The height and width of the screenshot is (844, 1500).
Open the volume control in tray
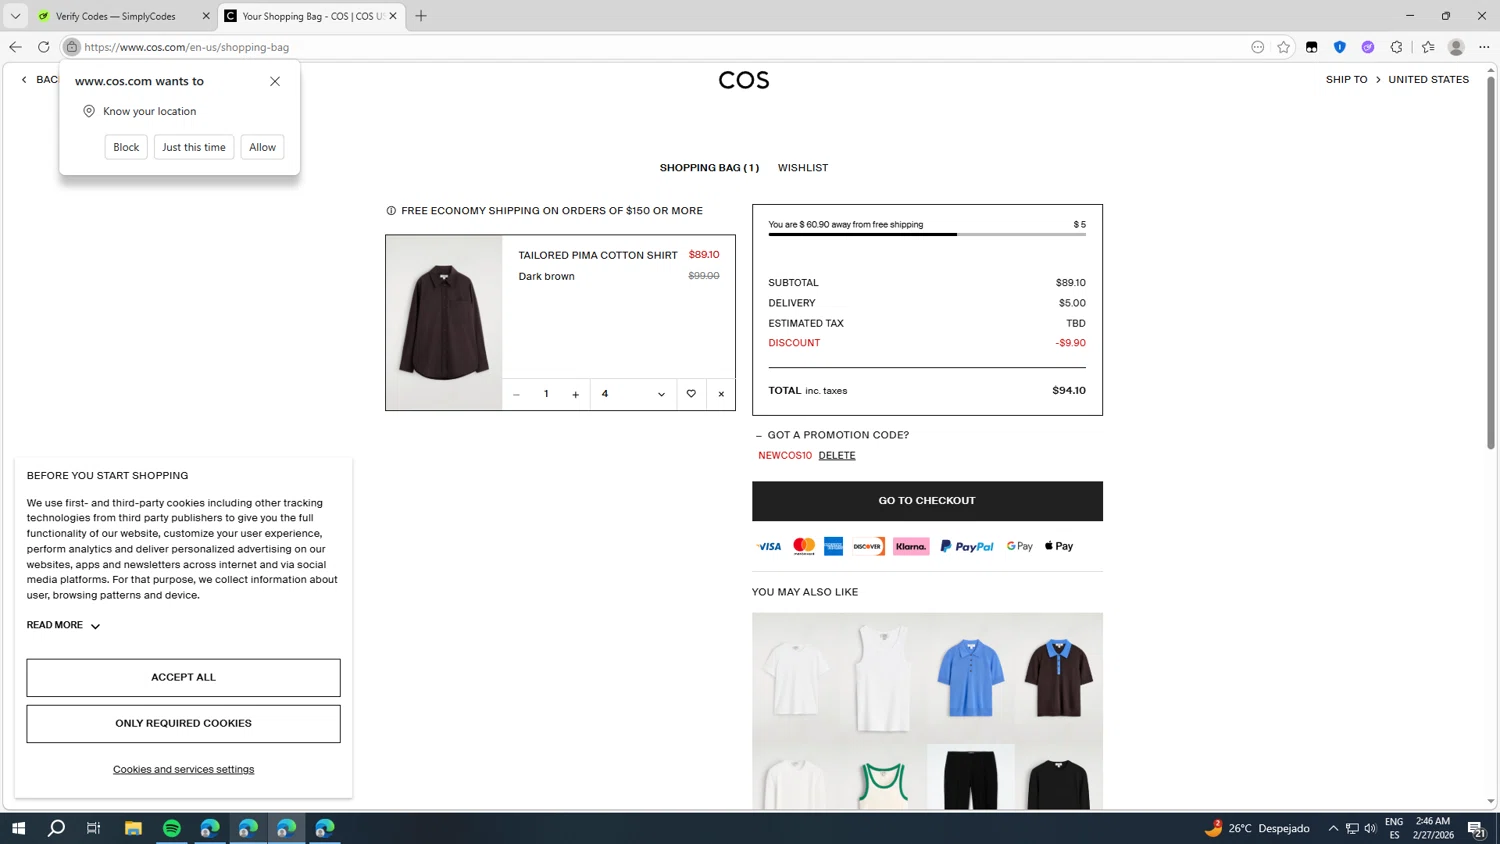tap(1370, 828)
